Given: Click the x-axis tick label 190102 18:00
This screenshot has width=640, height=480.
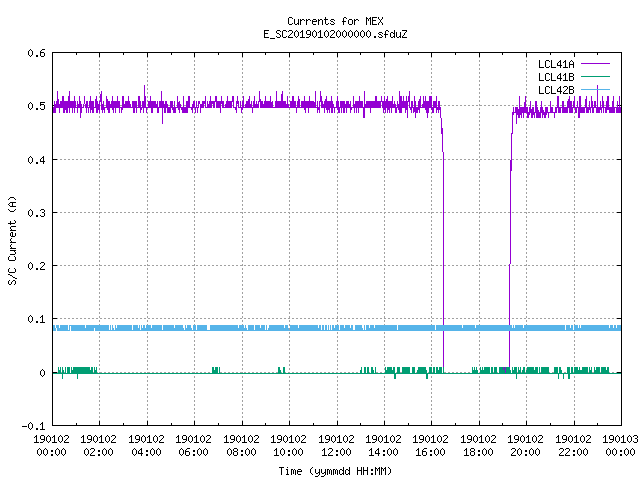Looking at the screenshot, I should tap(478, 445).
